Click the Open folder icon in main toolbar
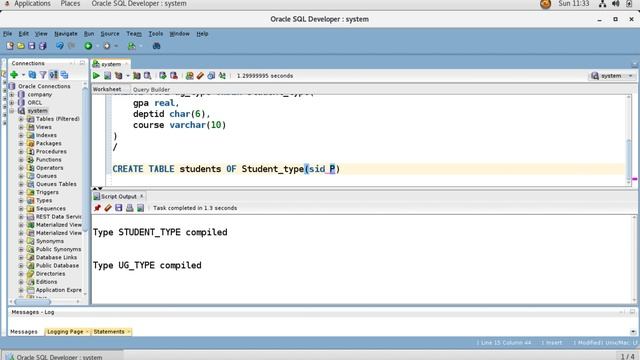This screenshot has width=640, height=360. pyautogui.click(x=20, y=46)
